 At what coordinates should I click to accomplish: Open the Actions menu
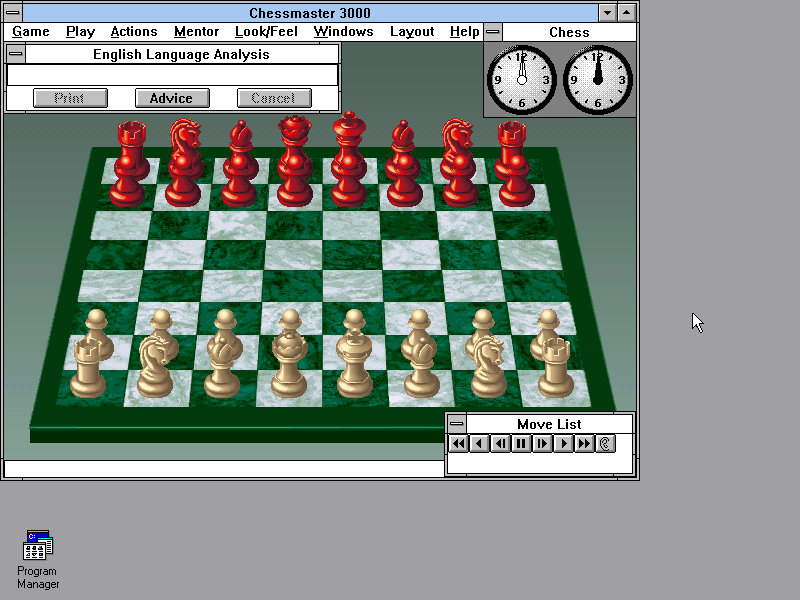click(134, 32)
